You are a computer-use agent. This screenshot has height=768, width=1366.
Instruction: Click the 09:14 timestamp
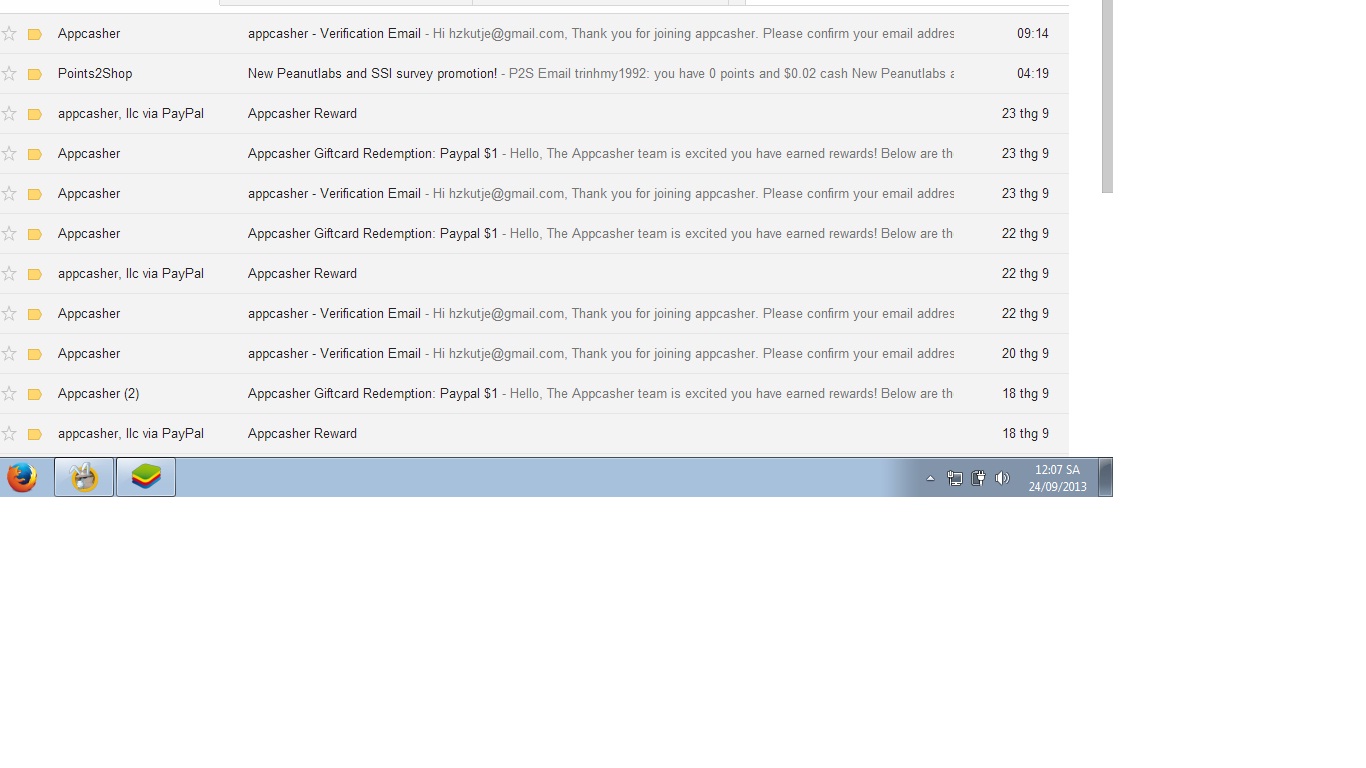click(x=1033, y=33)
